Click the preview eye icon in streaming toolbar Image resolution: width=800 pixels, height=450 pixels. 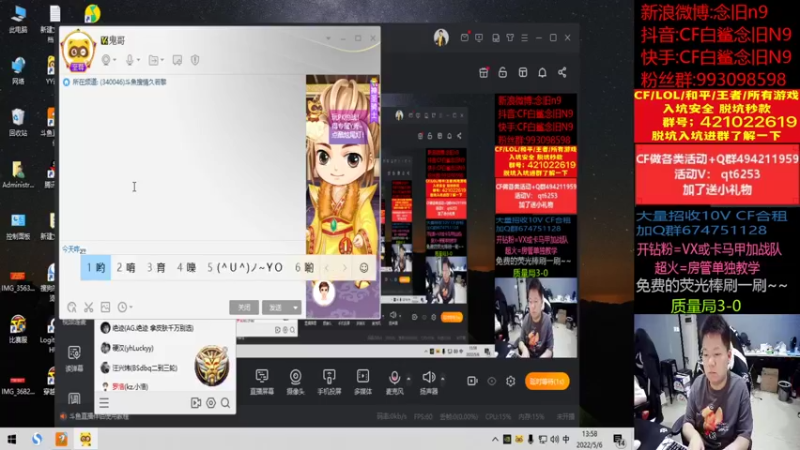[492, 381]
